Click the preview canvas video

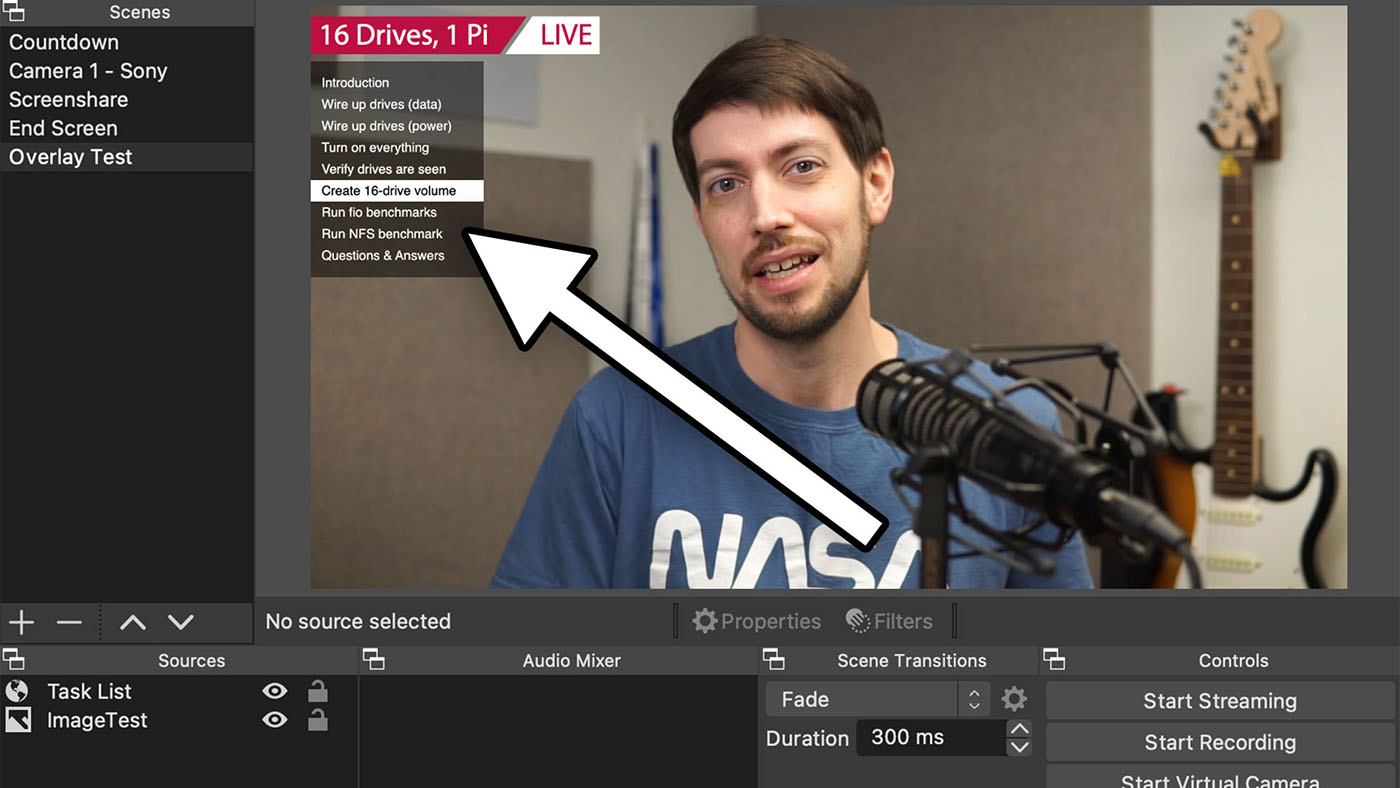point(828,297)
